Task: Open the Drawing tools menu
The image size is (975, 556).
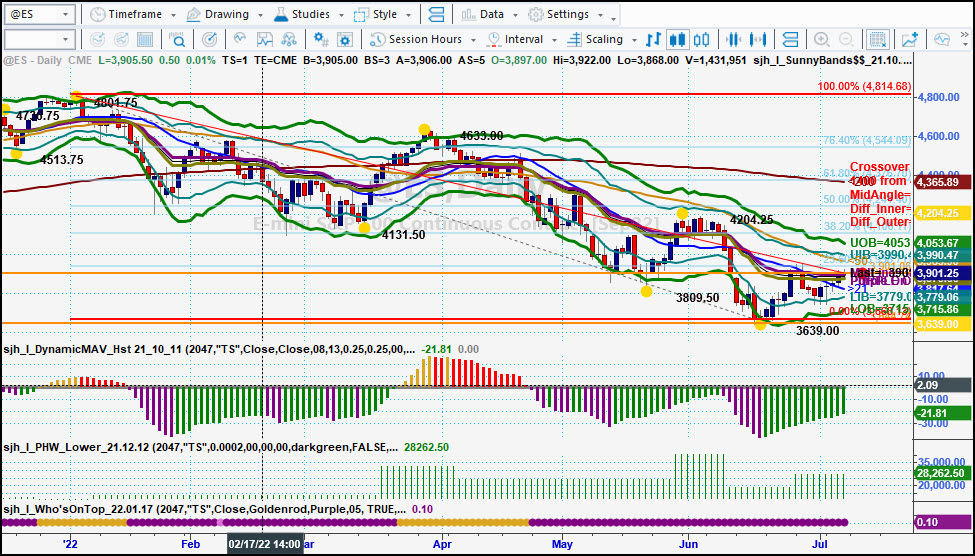Action: pyautogui.click(x=226, y=14)
